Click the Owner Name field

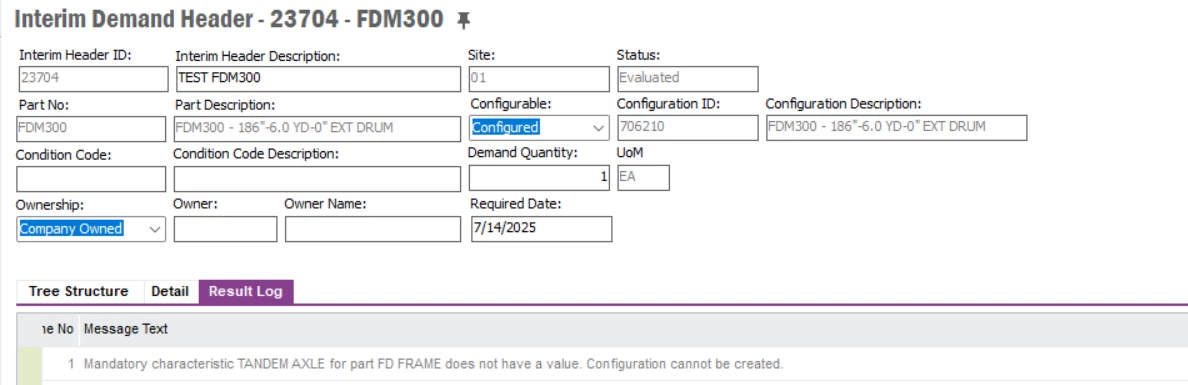click(373, 229)
